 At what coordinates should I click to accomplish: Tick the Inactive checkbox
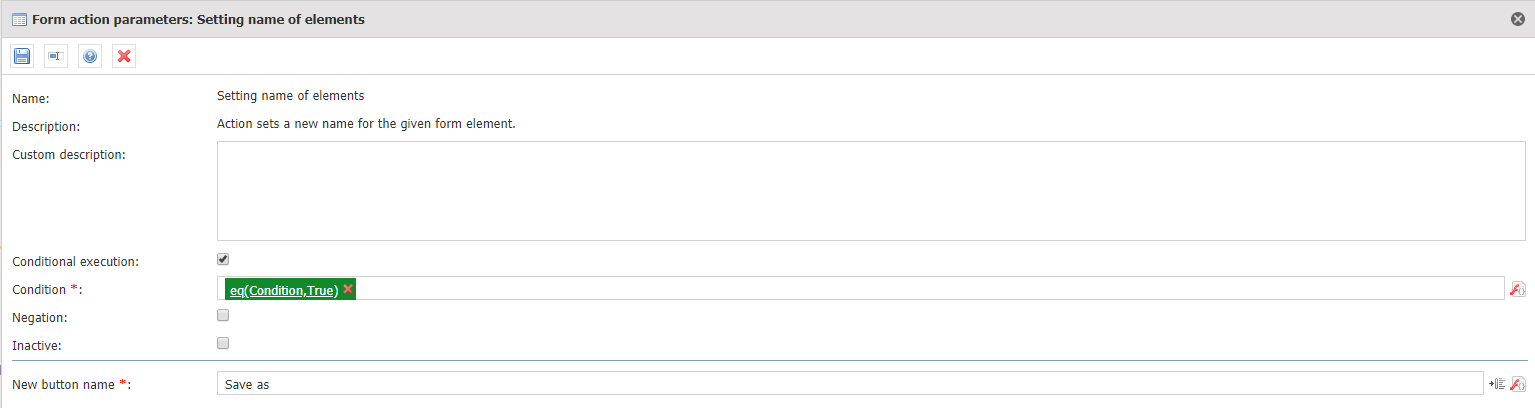click(x=223, y=343)
